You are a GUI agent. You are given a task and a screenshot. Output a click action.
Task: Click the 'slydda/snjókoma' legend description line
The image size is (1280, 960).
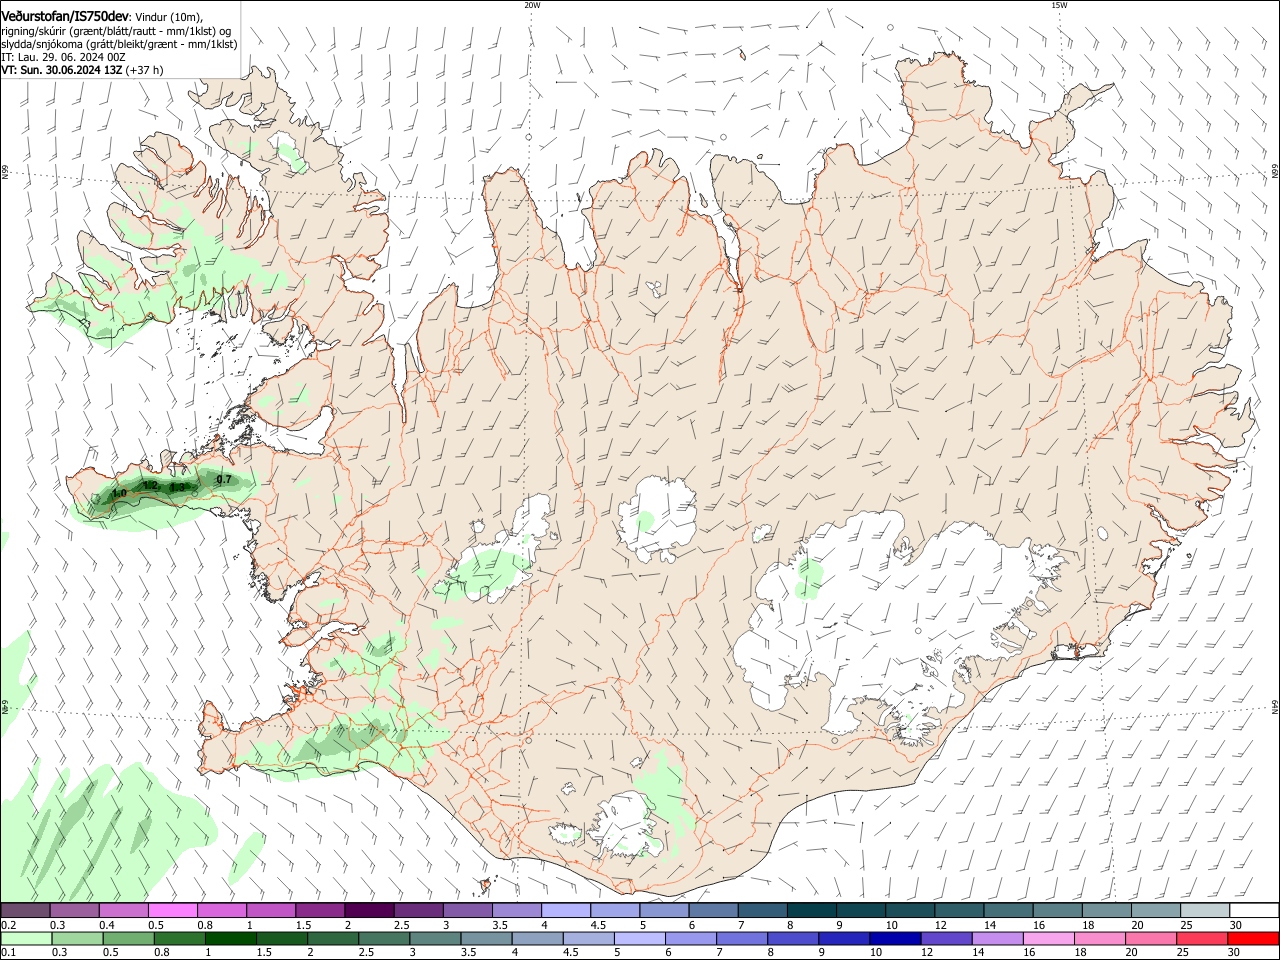point(119,44)
